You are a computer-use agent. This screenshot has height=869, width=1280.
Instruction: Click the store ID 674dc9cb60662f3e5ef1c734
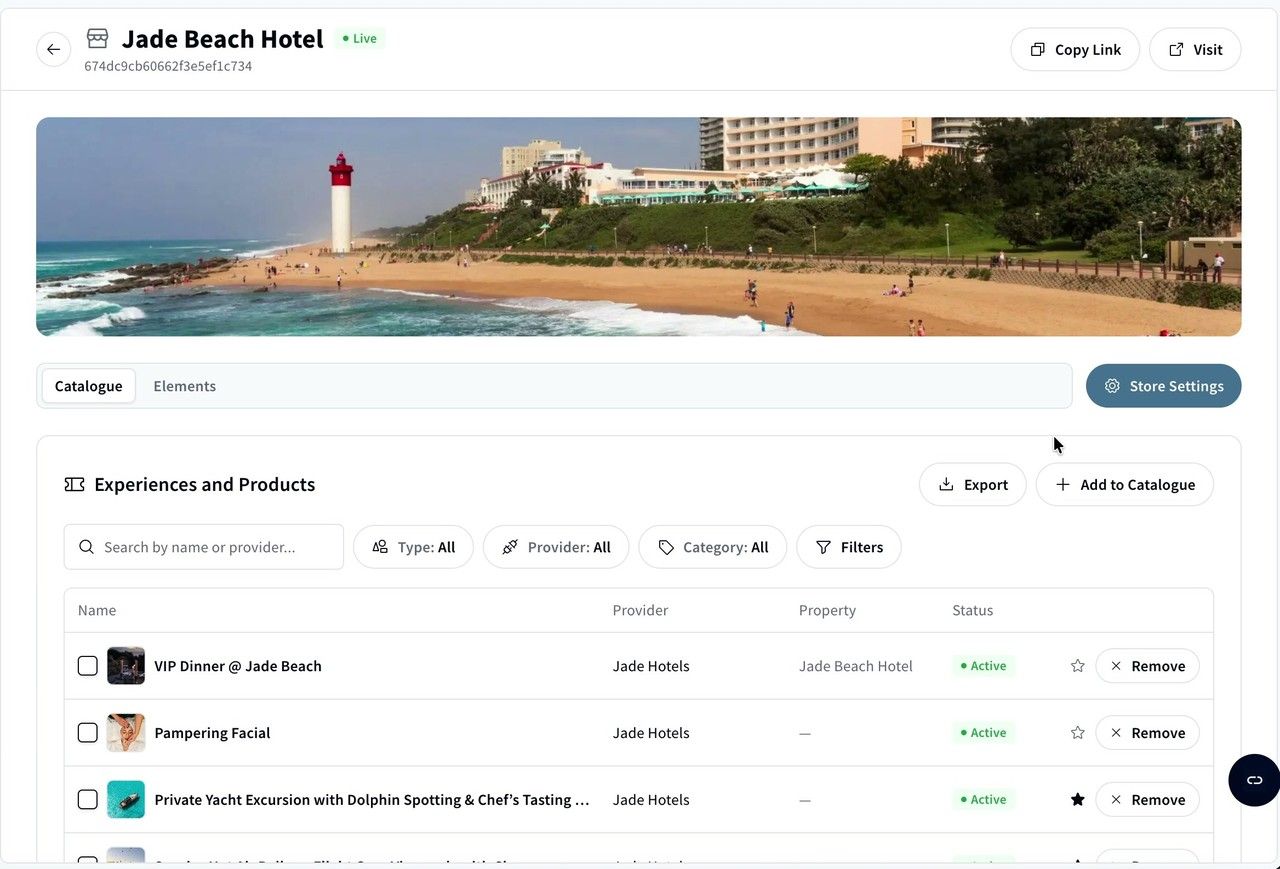(x=168, y=66)
